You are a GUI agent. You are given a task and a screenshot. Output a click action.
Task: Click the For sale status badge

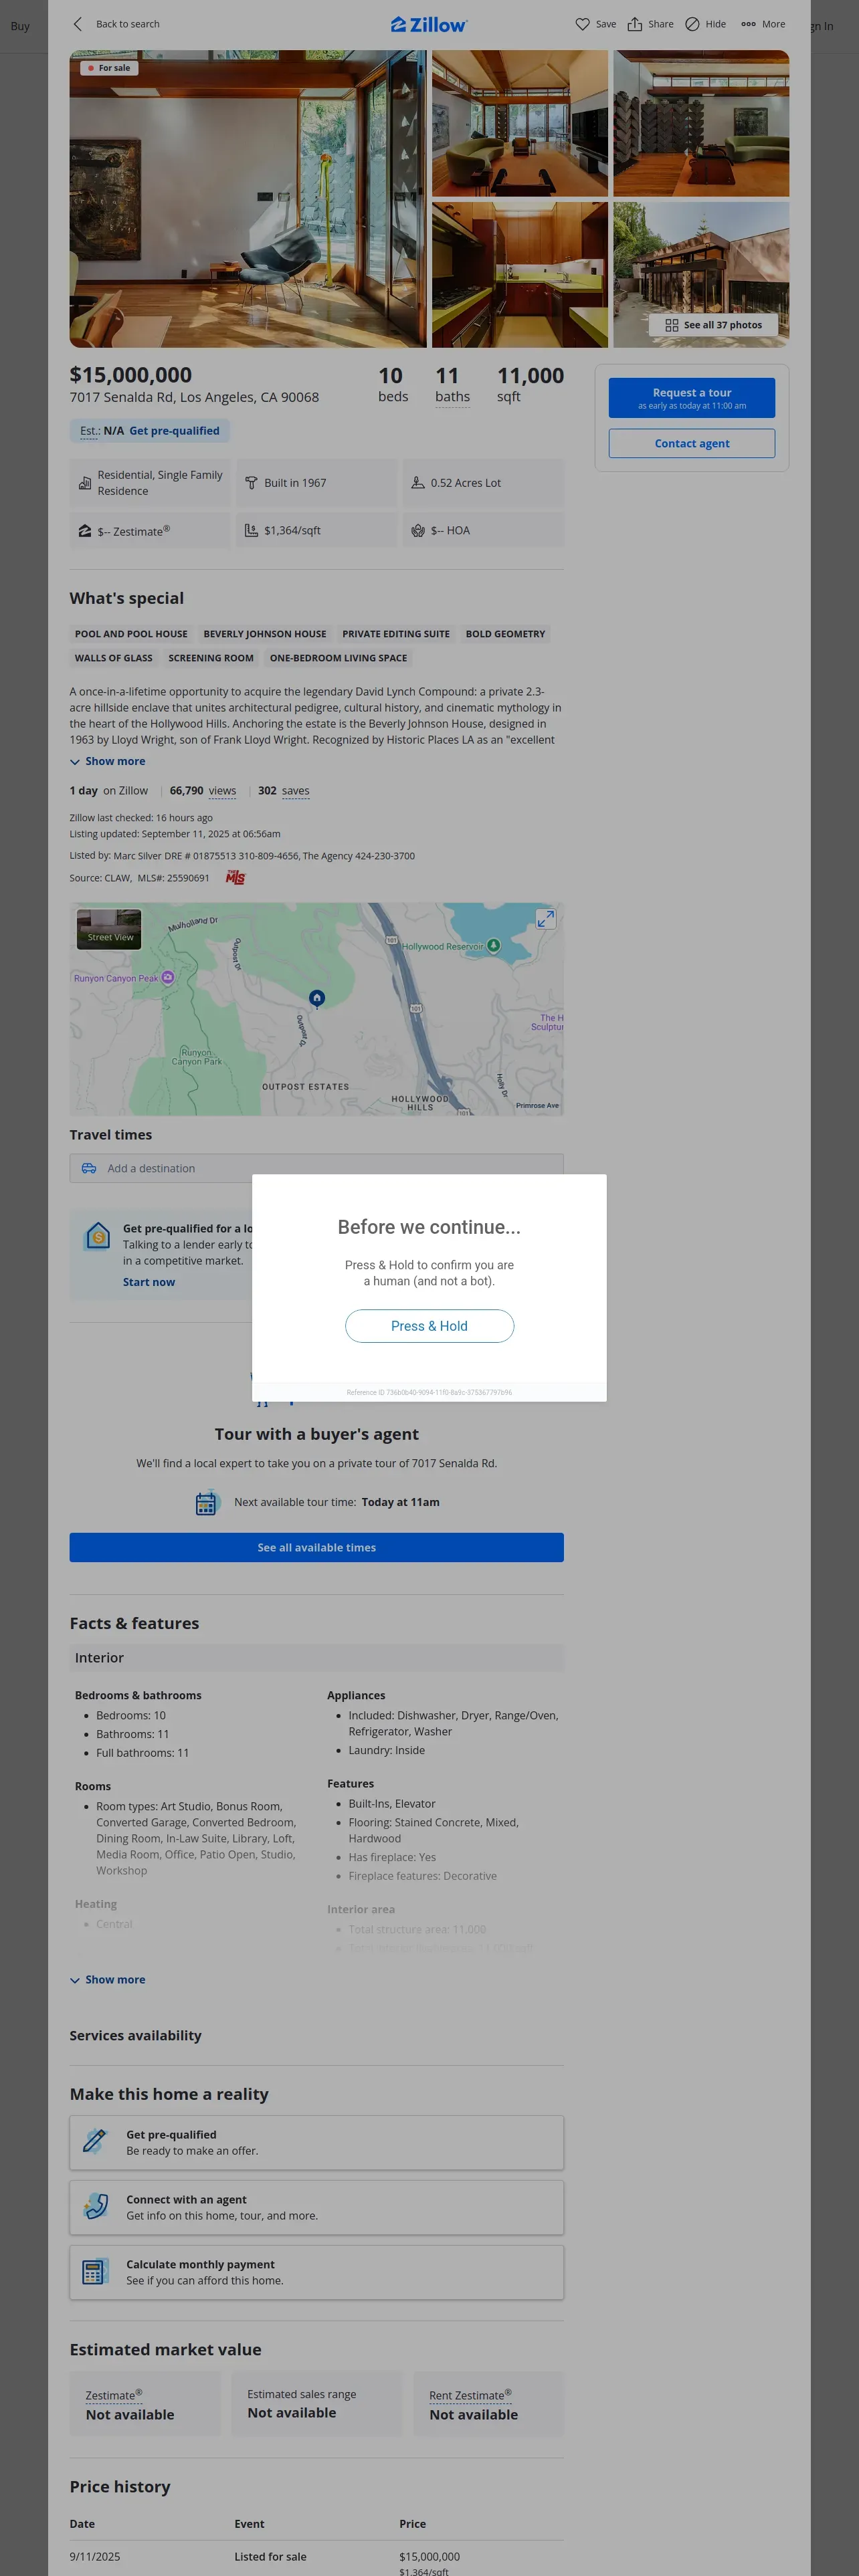109,68
